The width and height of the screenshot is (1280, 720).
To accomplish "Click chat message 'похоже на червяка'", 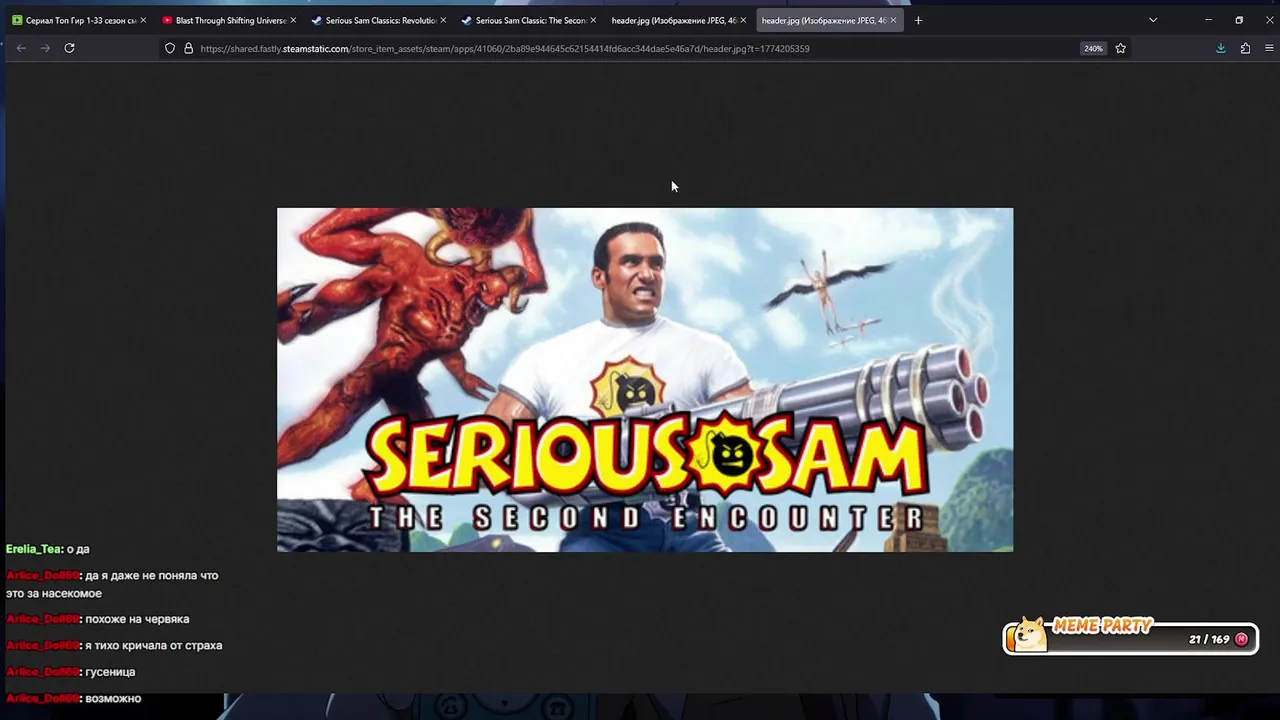I will pos(137,619).
